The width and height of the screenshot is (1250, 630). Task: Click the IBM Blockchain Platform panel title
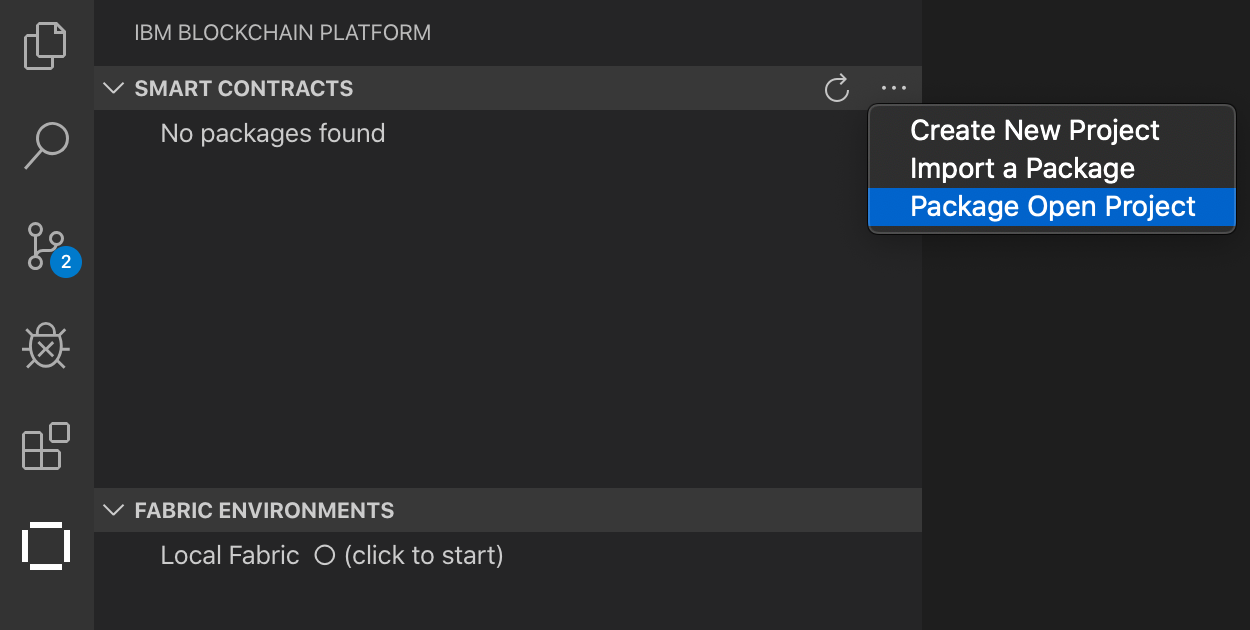pyautogui.click(x=283, y=33)
